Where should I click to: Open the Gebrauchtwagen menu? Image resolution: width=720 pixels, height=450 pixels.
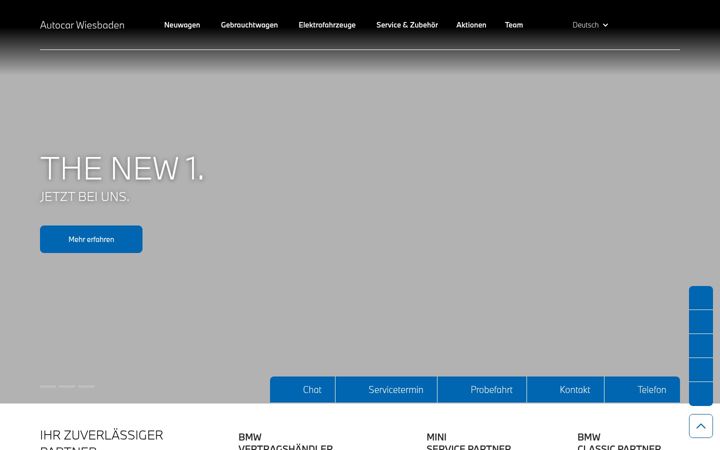[249, 25]
